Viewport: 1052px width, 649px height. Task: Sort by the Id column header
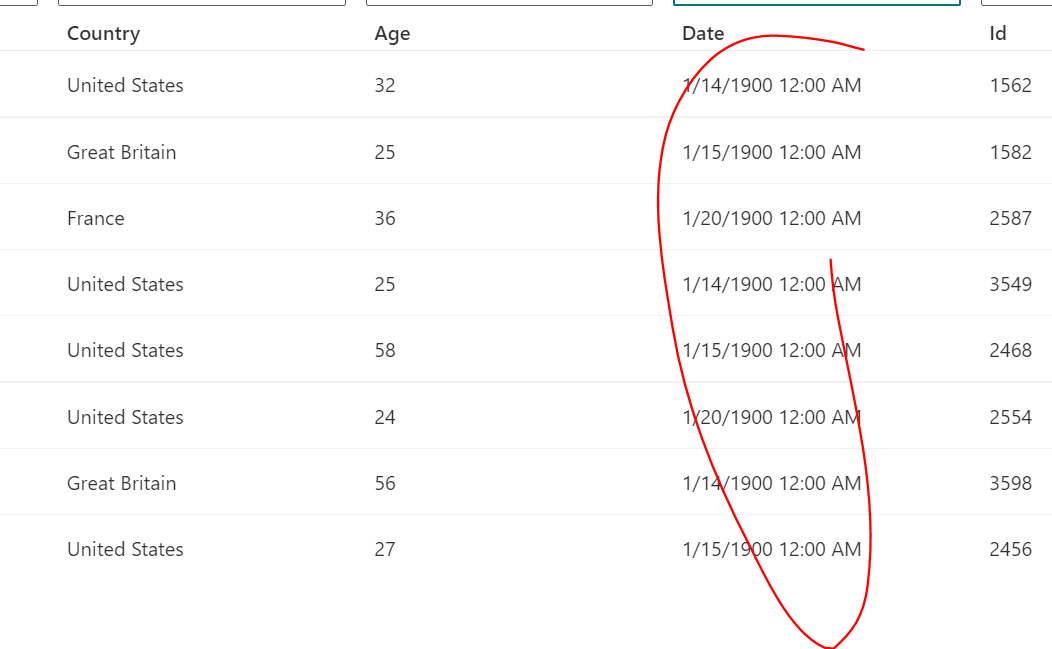point(996,33)
